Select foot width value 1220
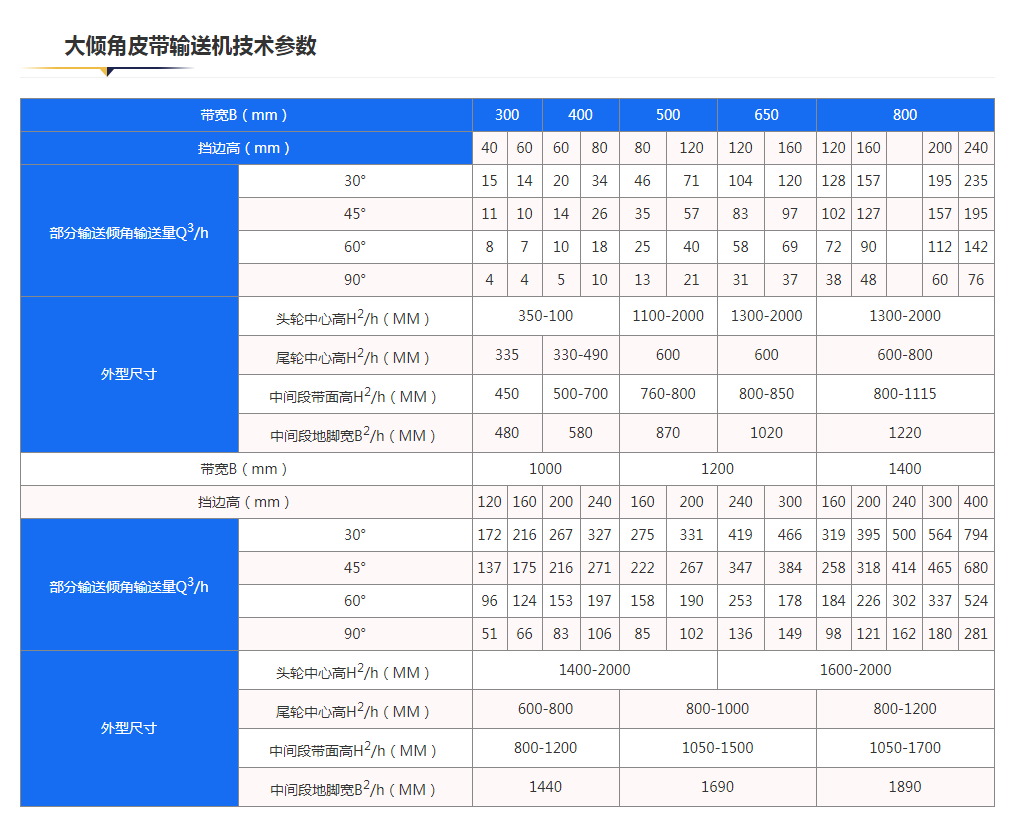Screen dimensions: 1017x825 coord(905,433)
